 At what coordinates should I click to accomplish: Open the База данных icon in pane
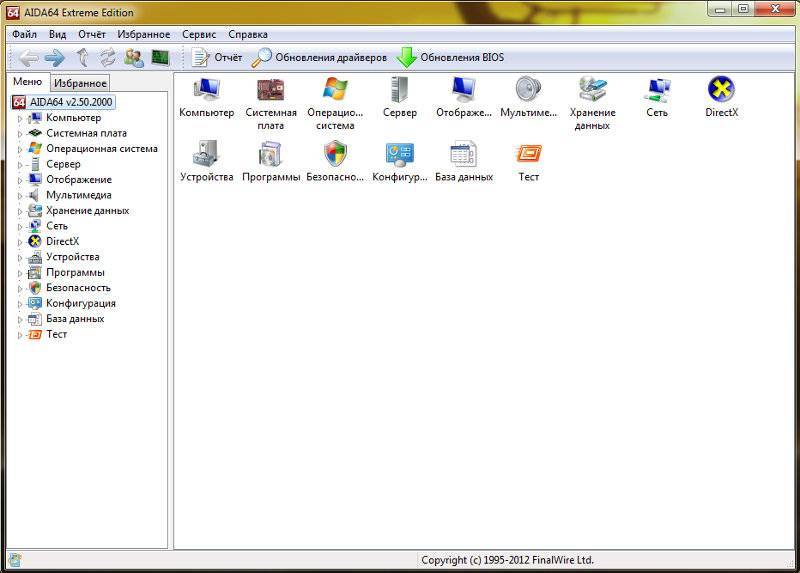pyautogui.click(x=464, y=154)
